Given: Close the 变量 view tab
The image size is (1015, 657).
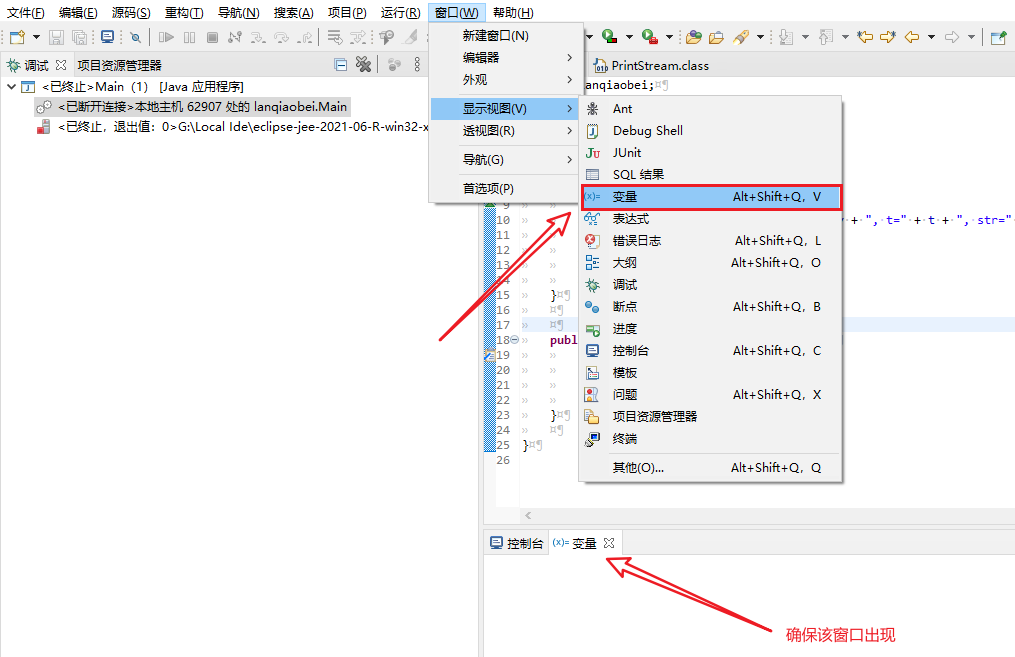Looking at the screenshot, I should [609, 544].
